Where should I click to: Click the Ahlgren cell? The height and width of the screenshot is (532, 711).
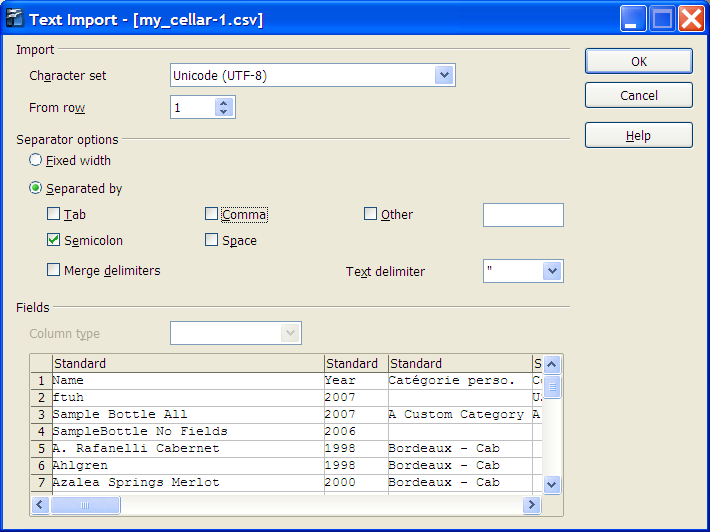pyautogui.click(x=189, y=466)
